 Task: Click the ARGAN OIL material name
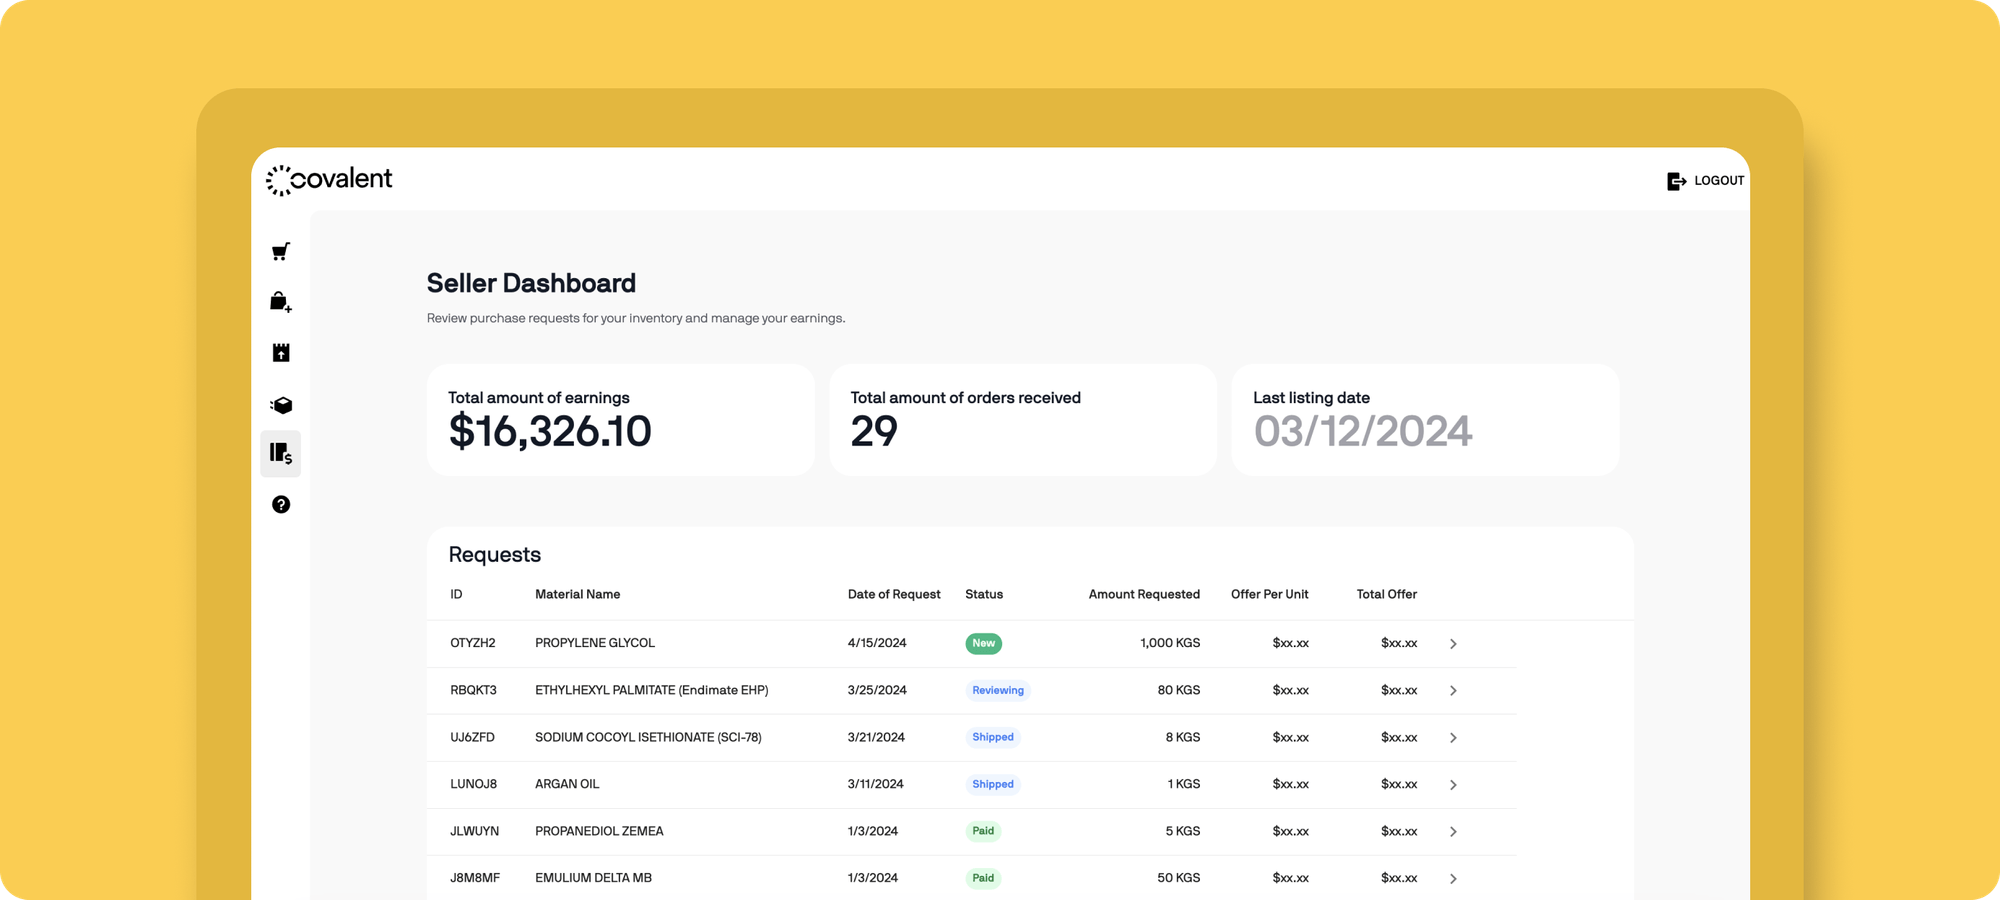point(567,785)
